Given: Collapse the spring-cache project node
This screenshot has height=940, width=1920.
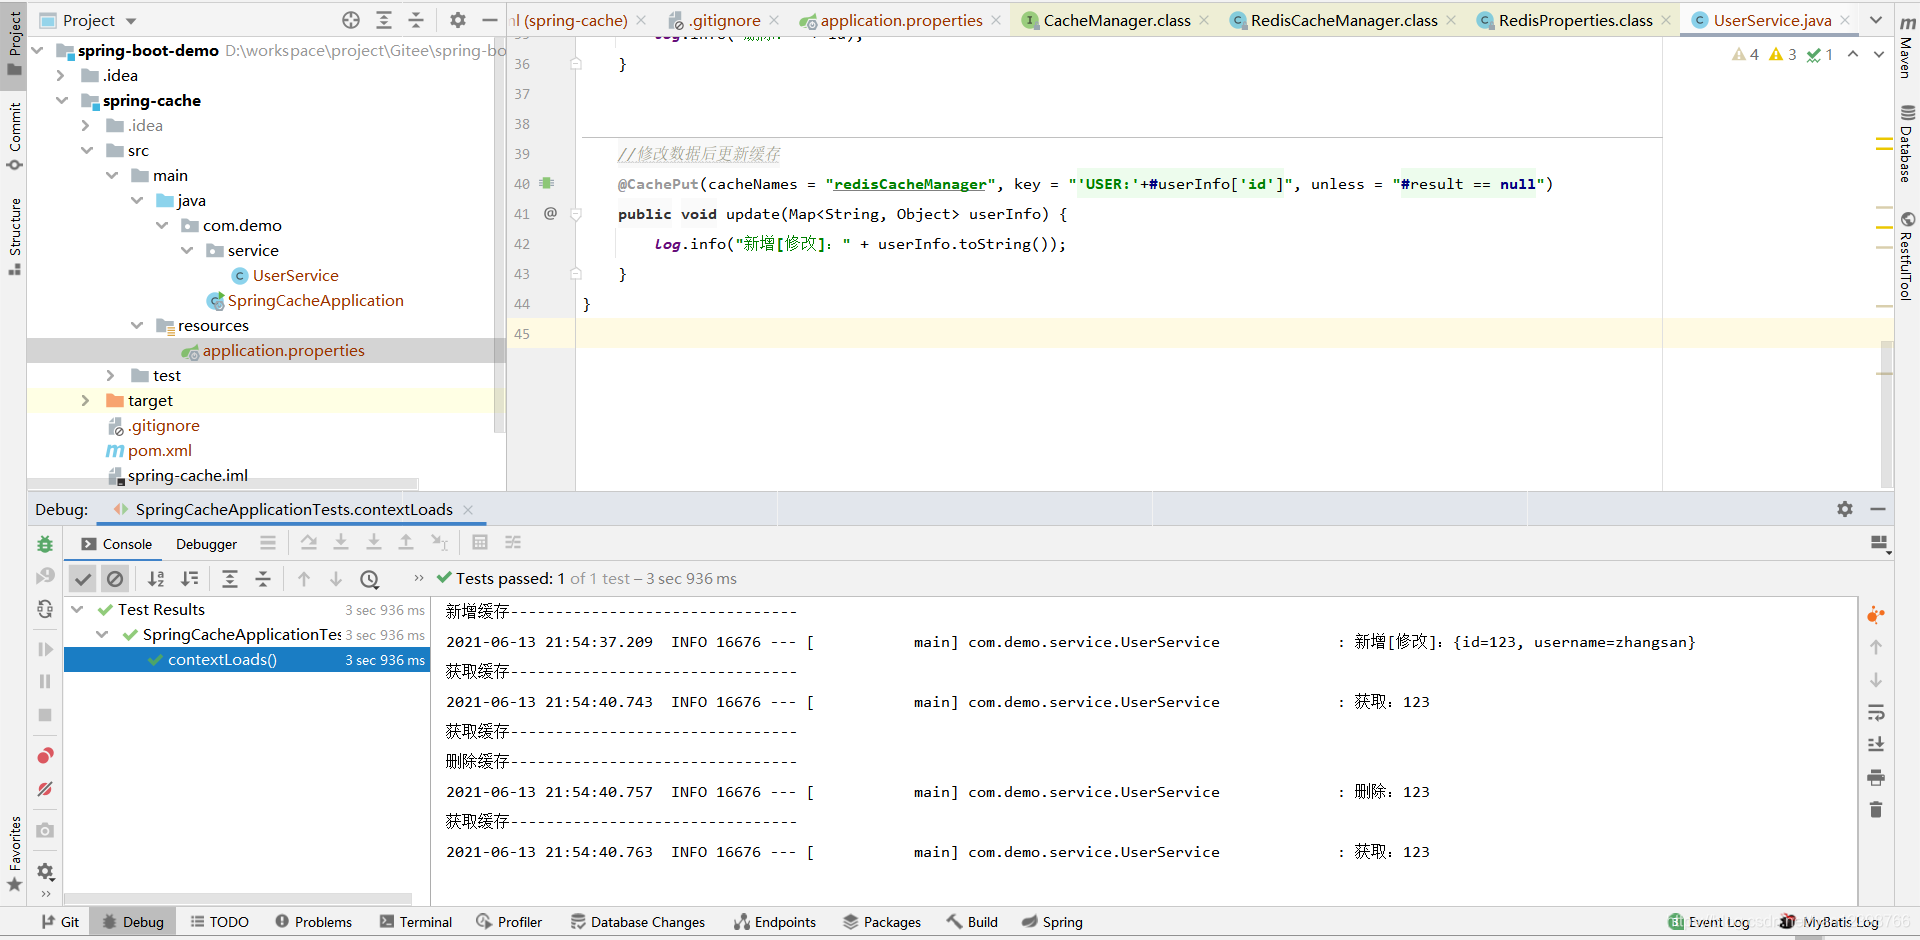Looking at the screenshot, I should click(x=62, y=100).
